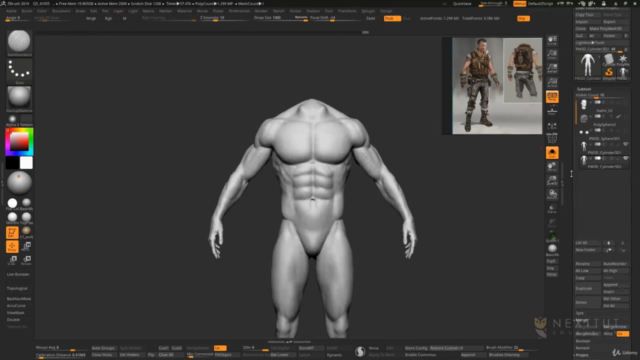The width and height of the screenshot is (640, 360).
Task: Toggle eye visibility of PM3D_Cylinder3D1 subtool
Action: point(626,144)
